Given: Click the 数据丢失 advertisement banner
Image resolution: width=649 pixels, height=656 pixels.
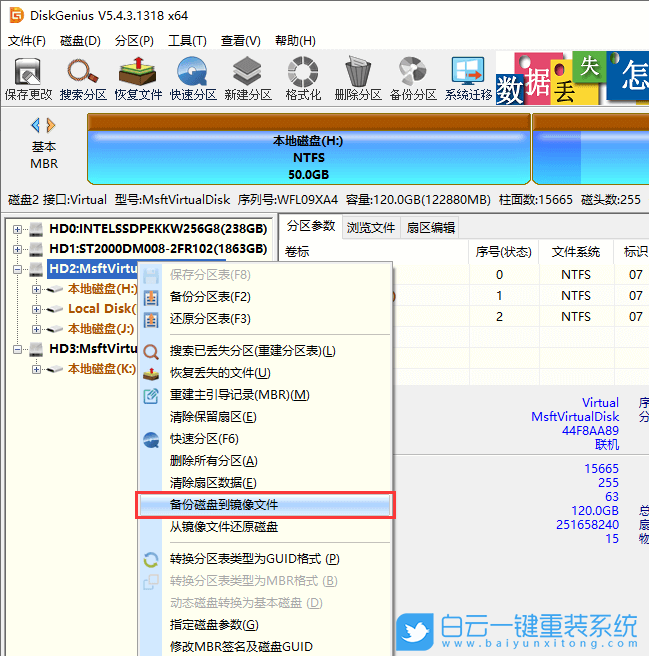Looking at the screenshot, I should click(x=572, y=78).
